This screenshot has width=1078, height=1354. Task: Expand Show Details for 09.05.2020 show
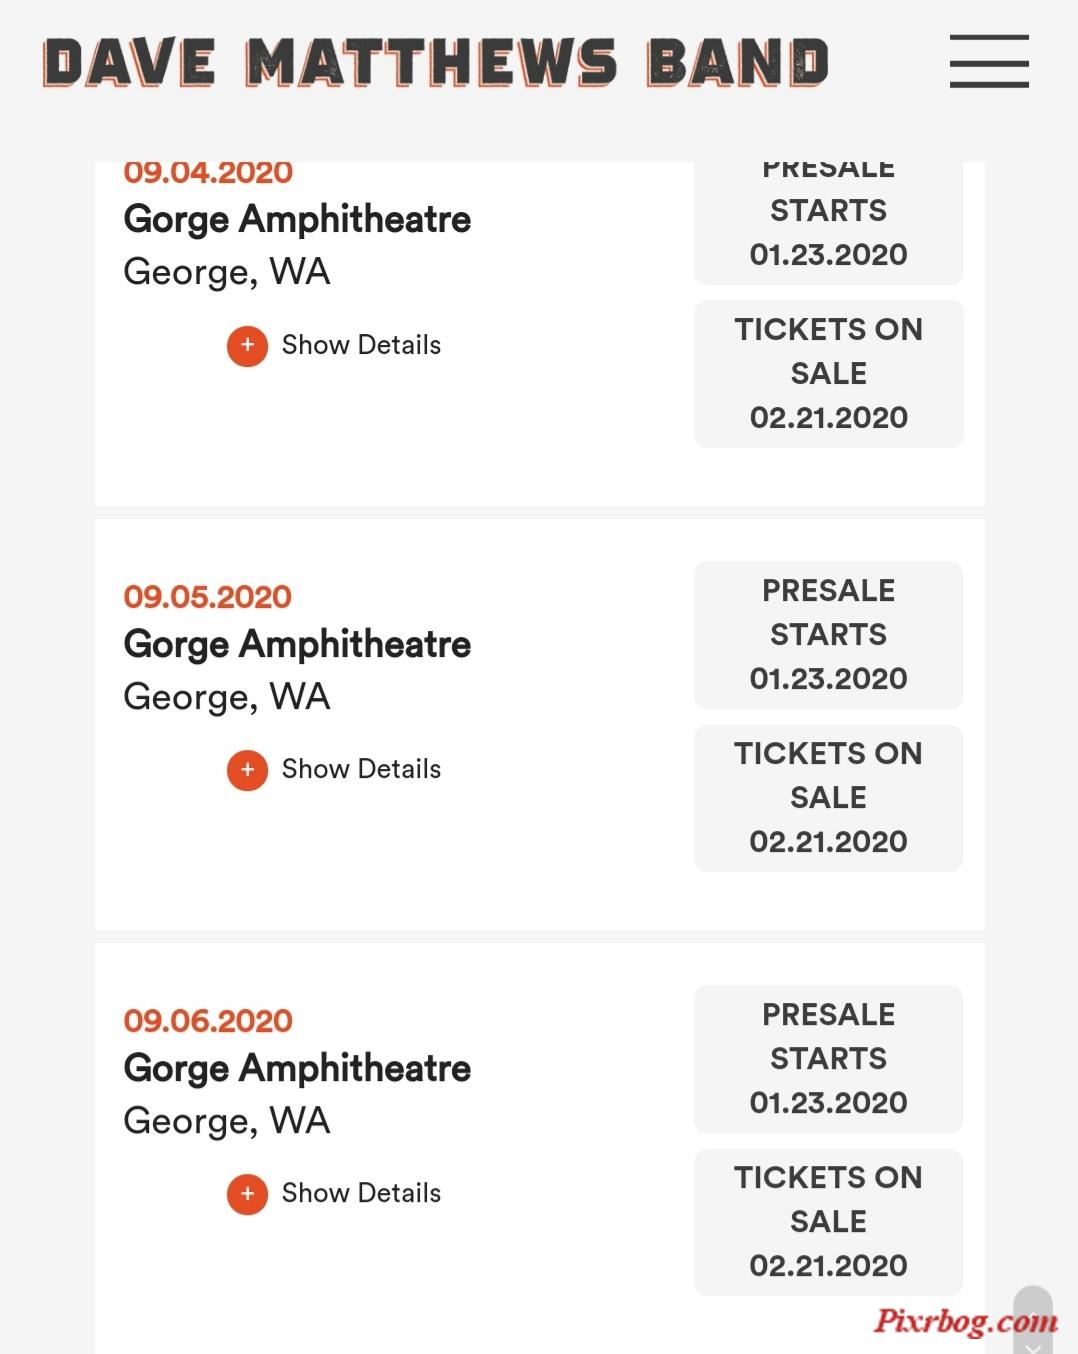pyautogui.click(x=361, y=769)
